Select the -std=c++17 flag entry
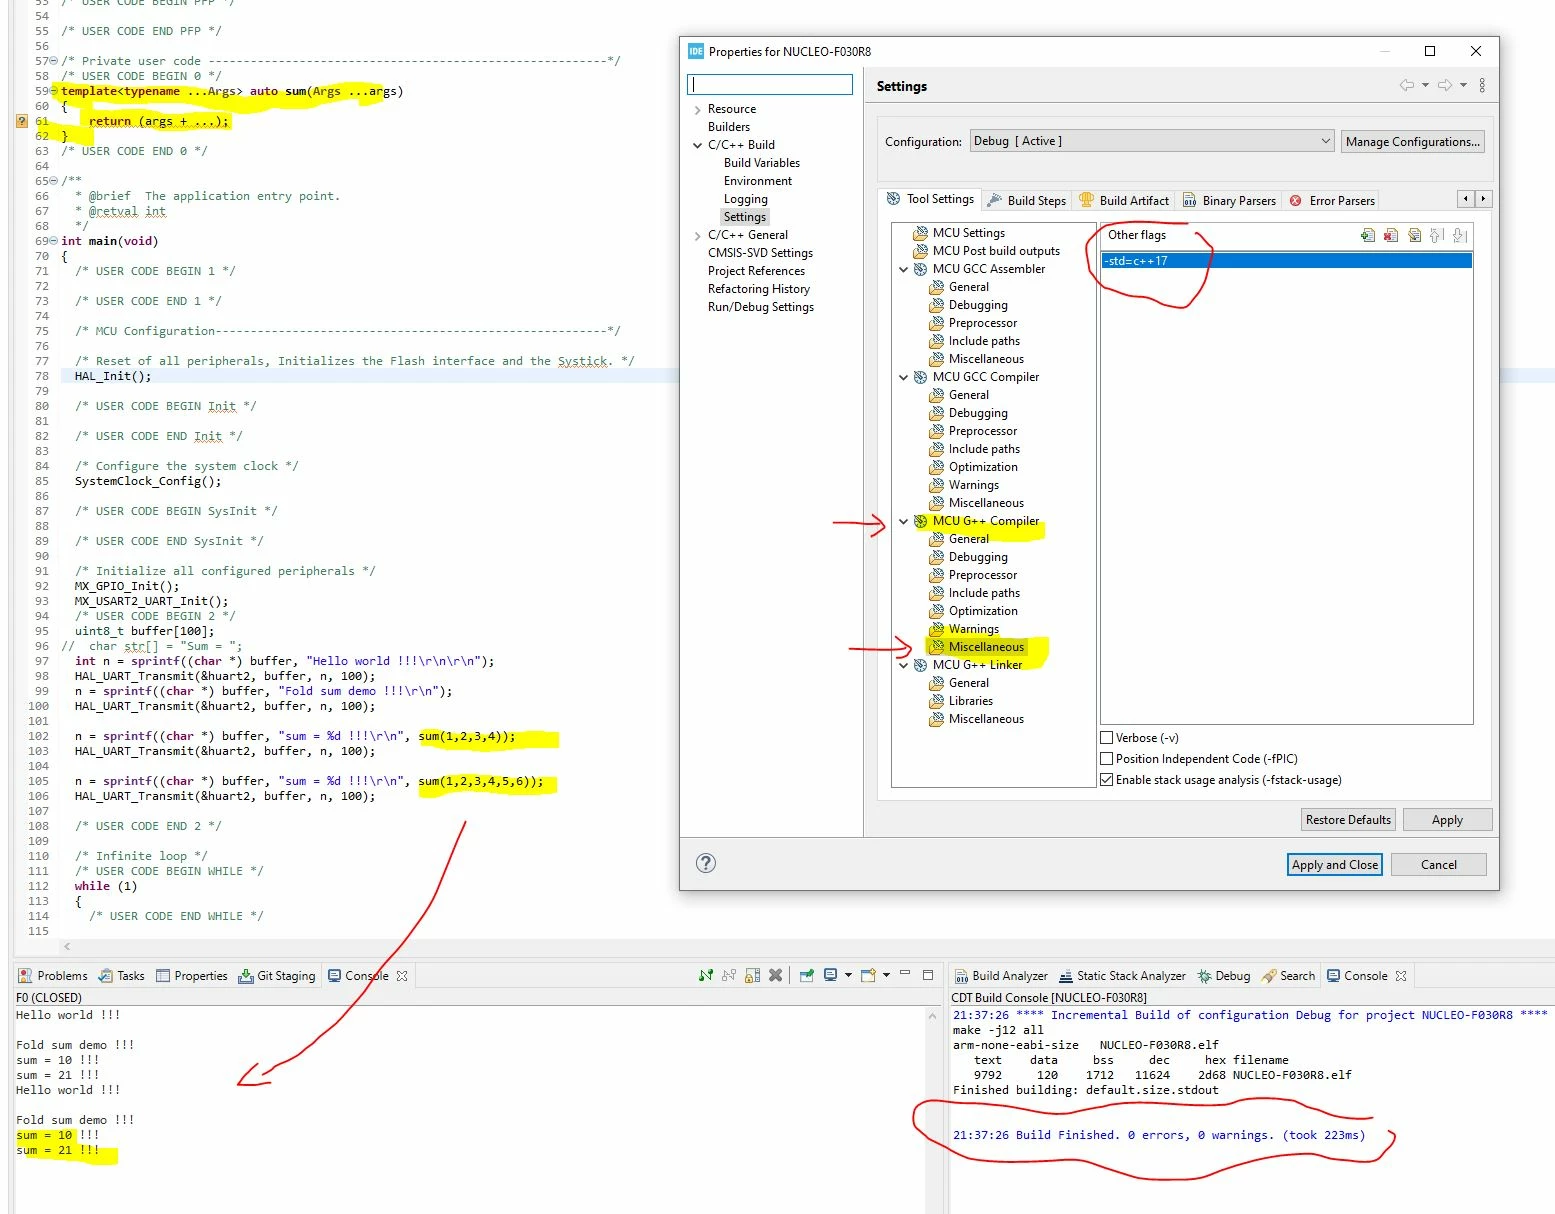 (x=1286, y=261)
